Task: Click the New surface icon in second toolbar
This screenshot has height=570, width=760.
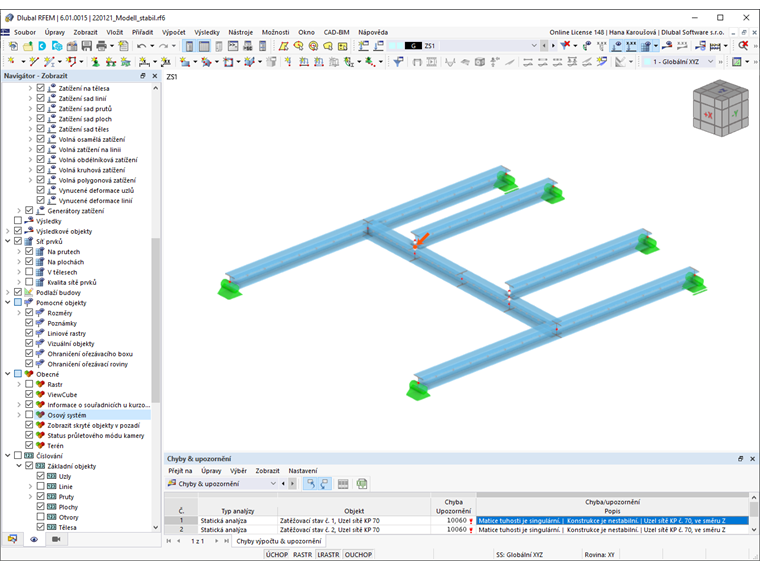Action: pyautogui.click(x=185, y=62)
